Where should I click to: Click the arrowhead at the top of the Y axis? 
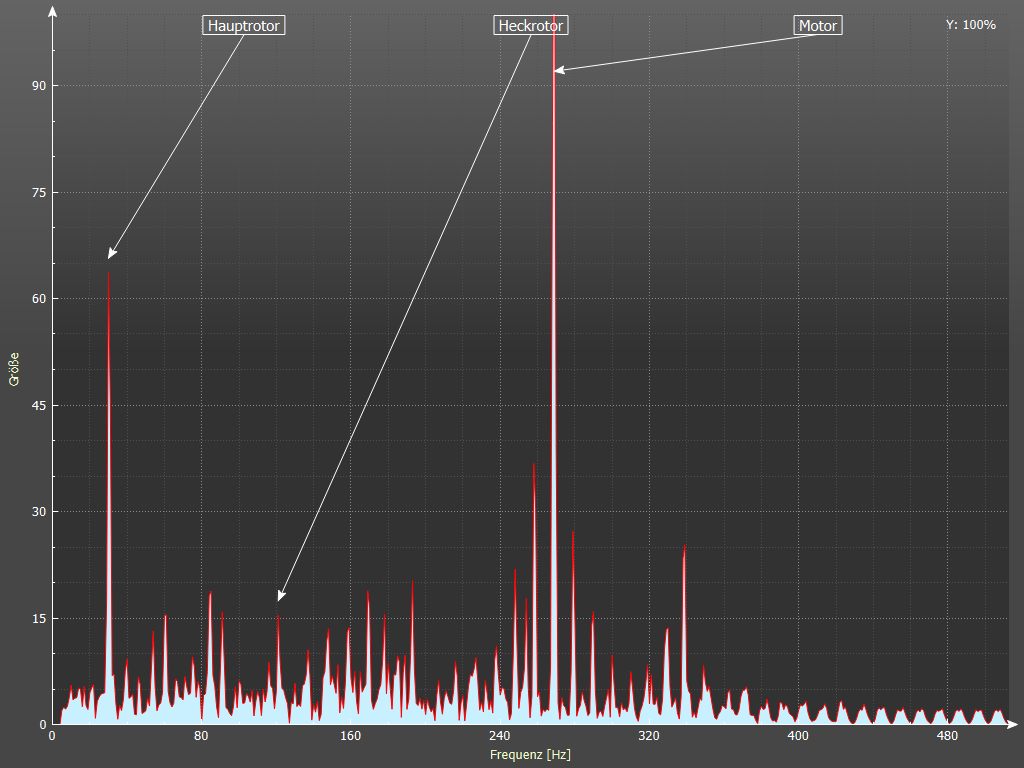click(52, 12)
